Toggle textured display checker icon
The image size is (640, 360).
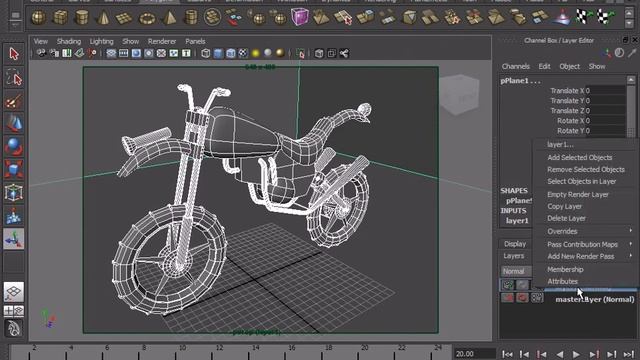[x=243, y=53]
